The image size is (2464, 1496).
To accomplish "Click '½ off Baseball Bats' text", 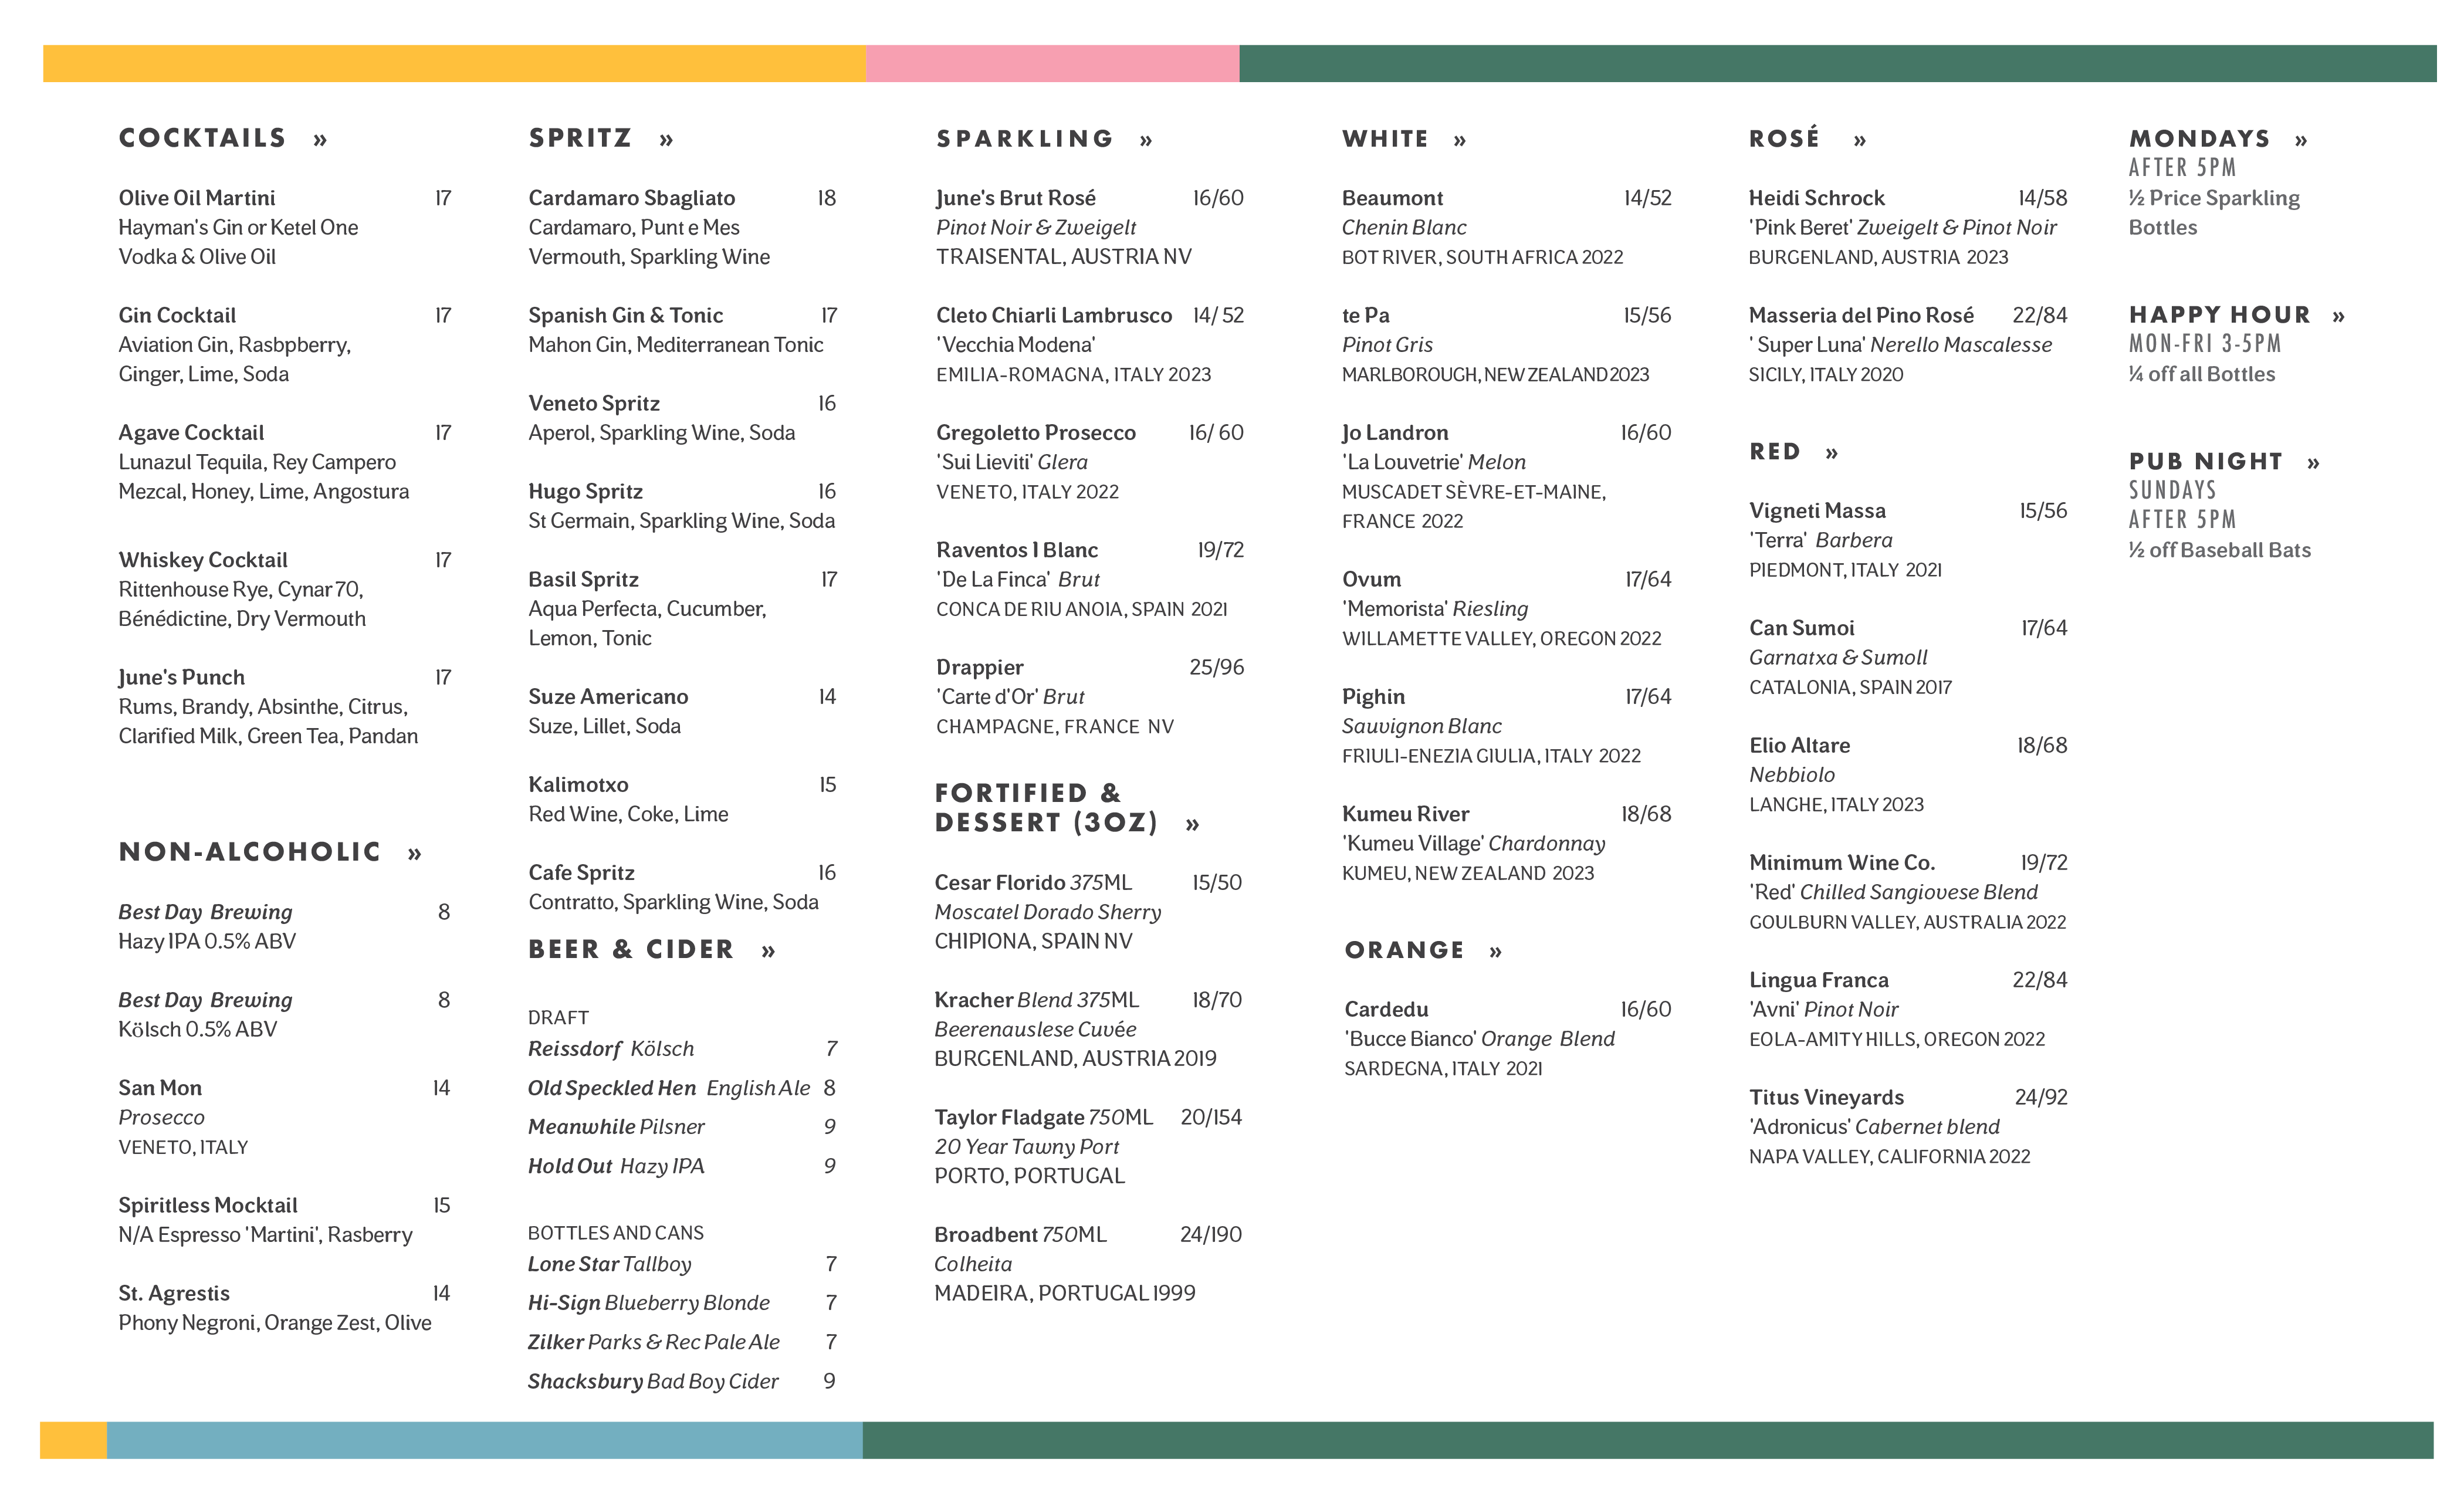I will (2220, 550).
